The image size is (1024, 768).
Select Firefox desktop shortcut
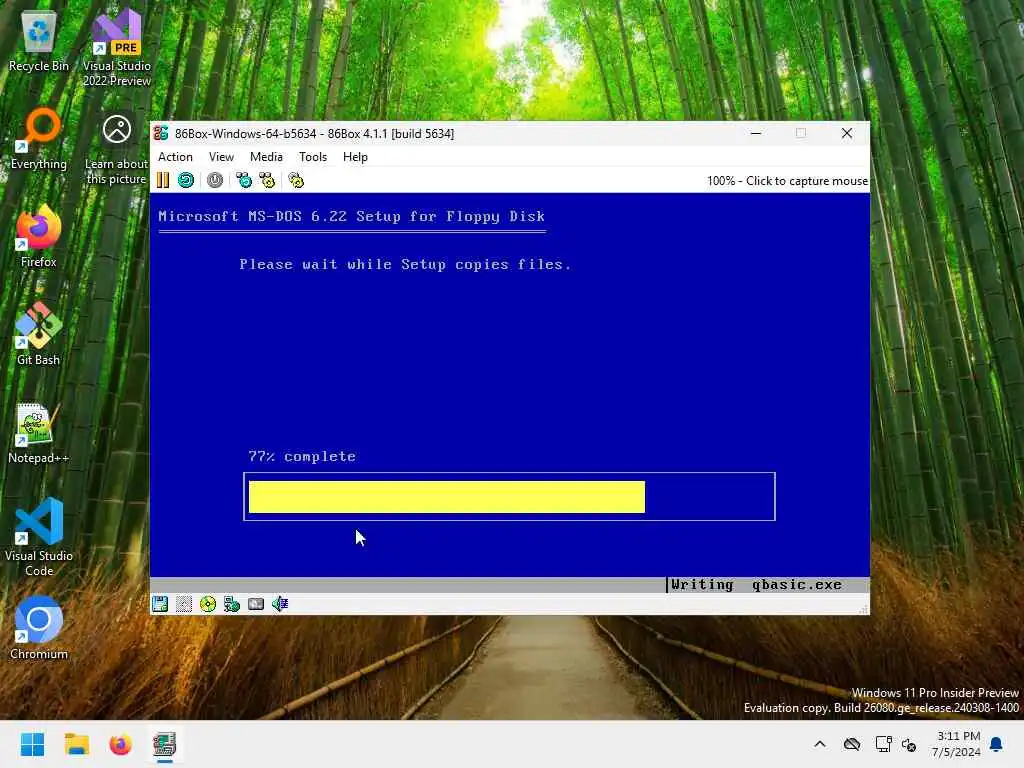click(x=39, y=237)
